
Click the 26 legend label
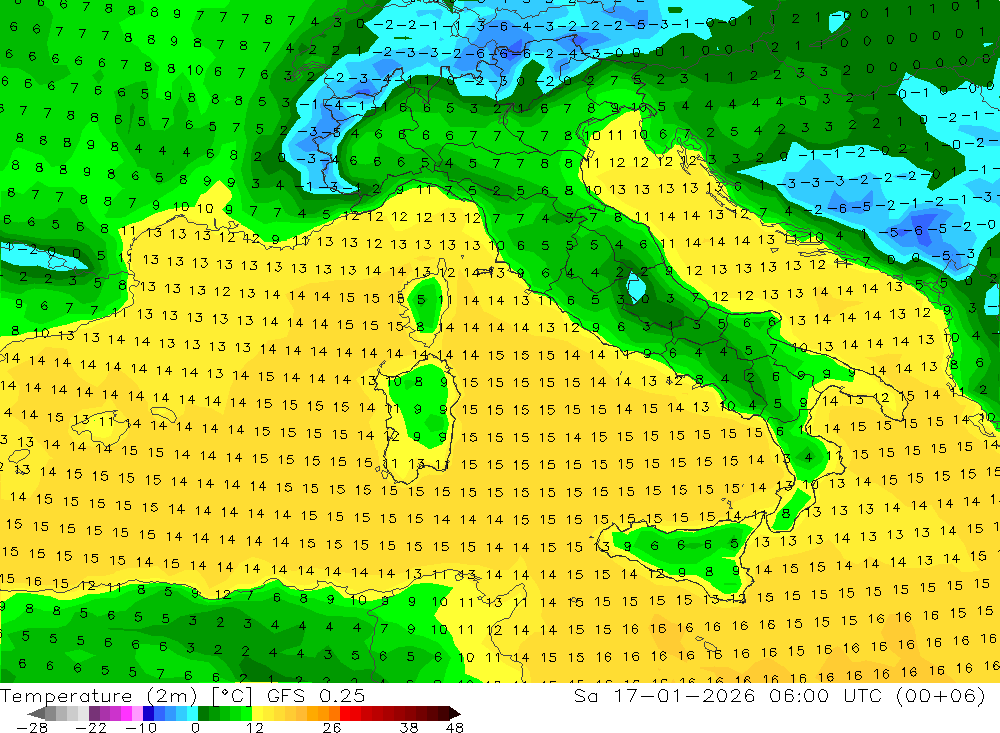[x=332, y=727]
